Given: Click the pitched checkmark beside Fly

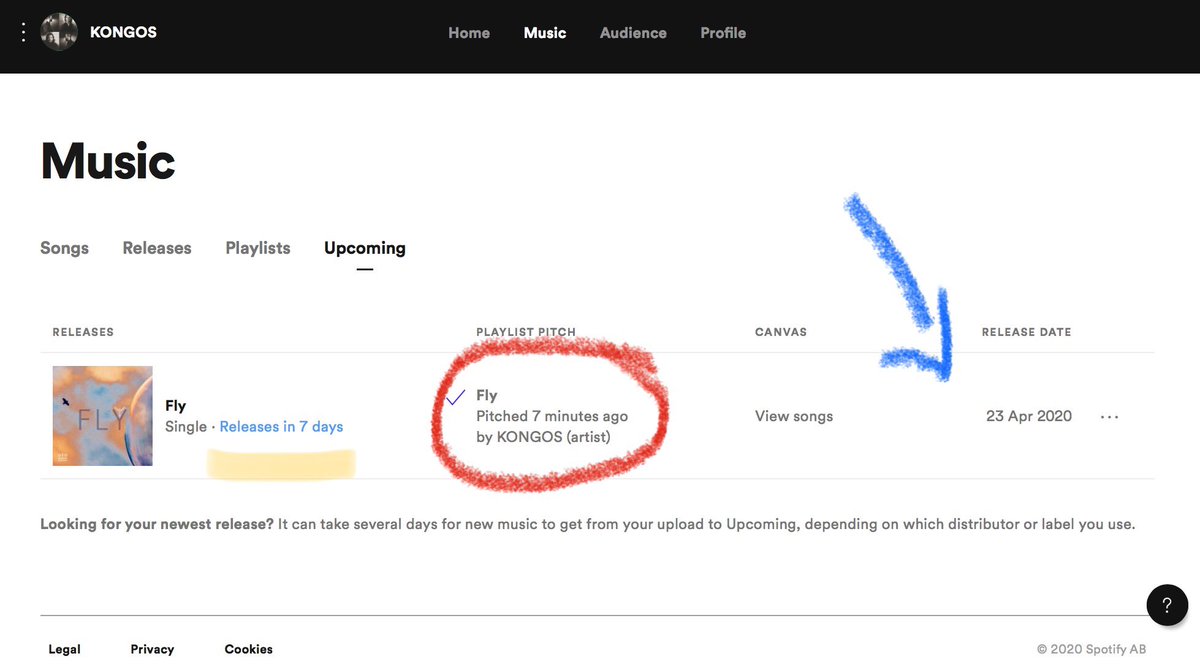Looking at the screenshot, I should pyautogui.click(x=455, y=397).
